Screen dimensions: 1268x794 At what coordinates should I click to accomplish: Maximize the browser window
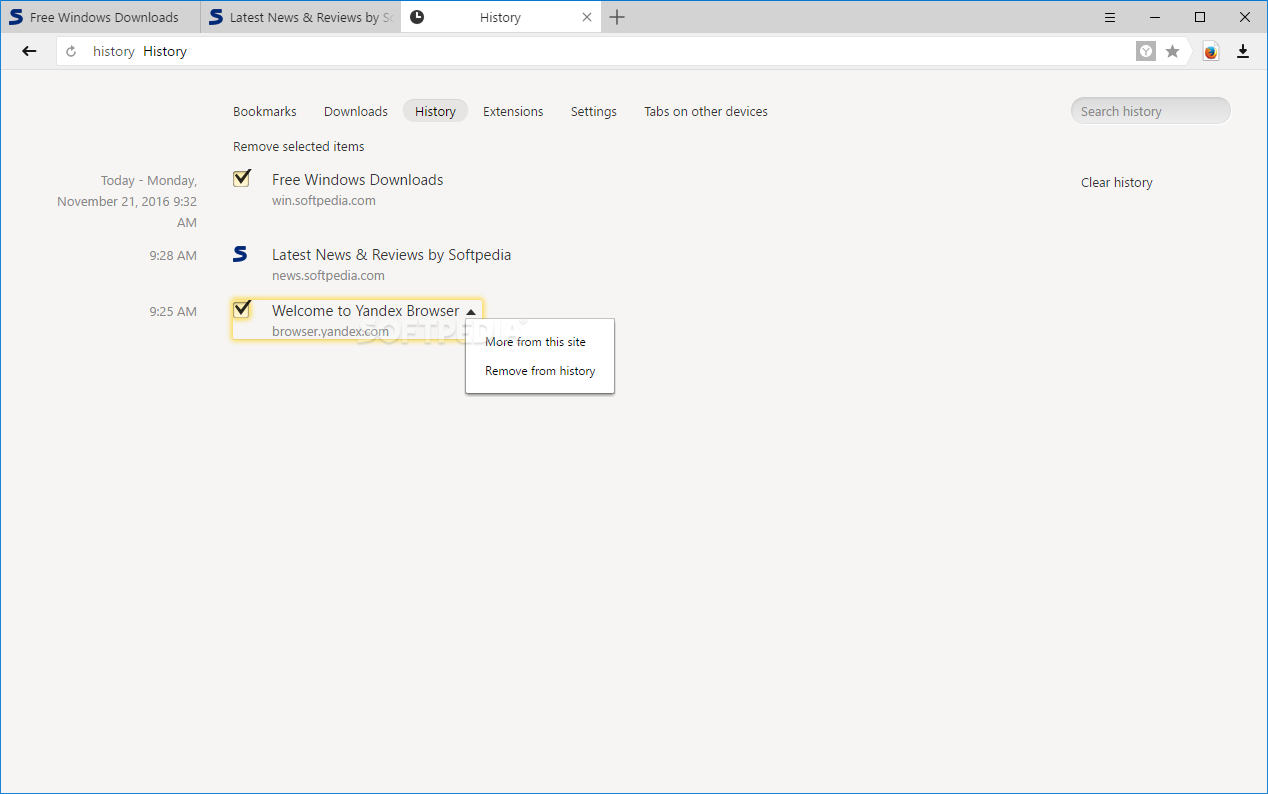1200,17
